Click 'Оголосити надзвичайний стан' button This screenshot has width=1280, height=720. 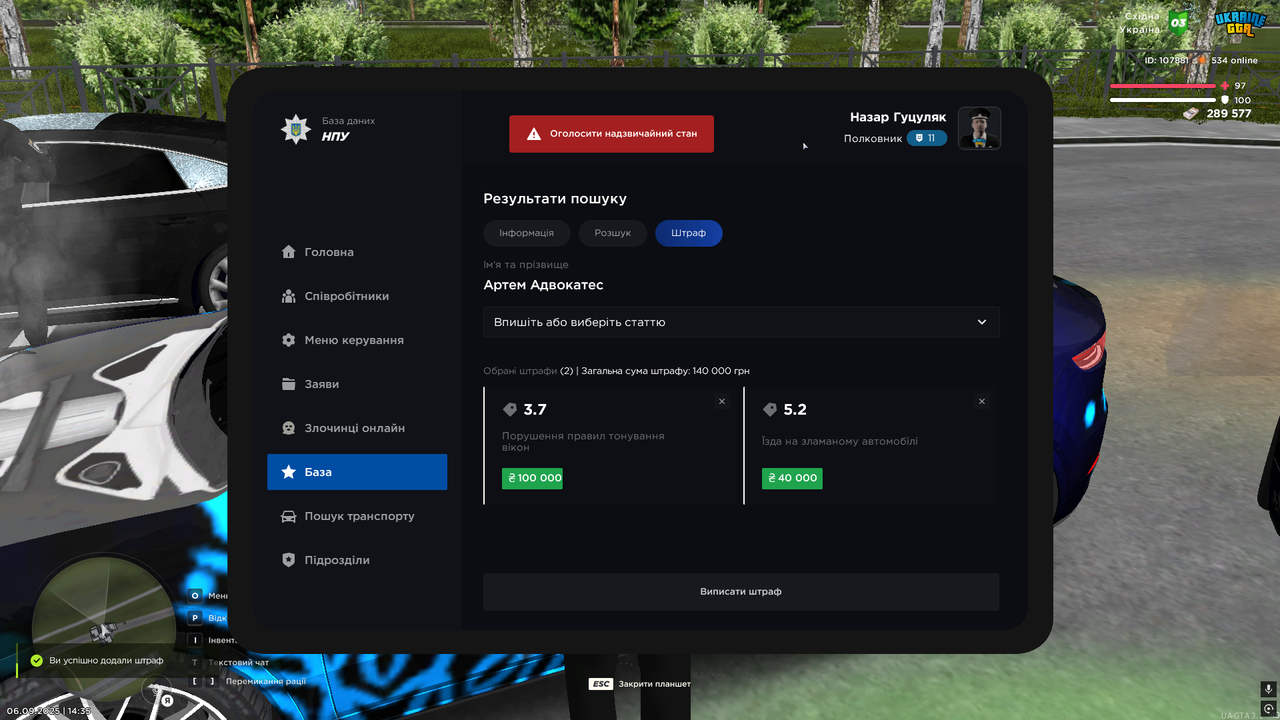pos(611,134)
